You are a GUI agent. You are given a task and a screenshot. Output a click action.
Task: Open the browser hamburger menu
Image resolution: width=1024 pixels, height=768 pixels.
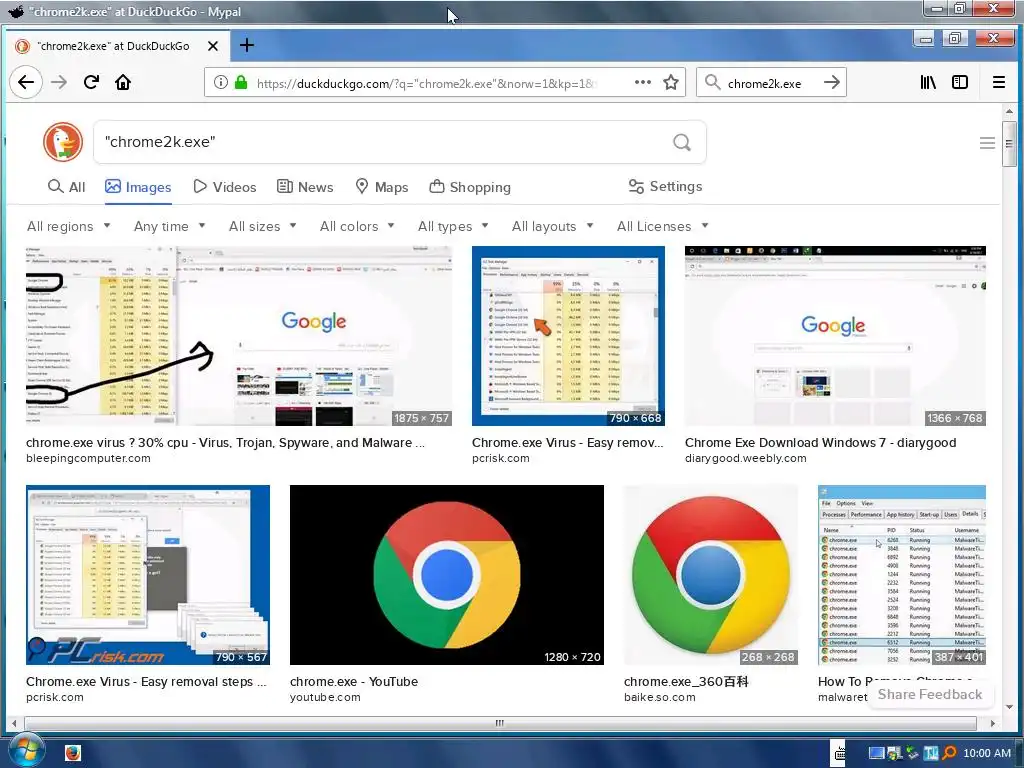(999, 82)
